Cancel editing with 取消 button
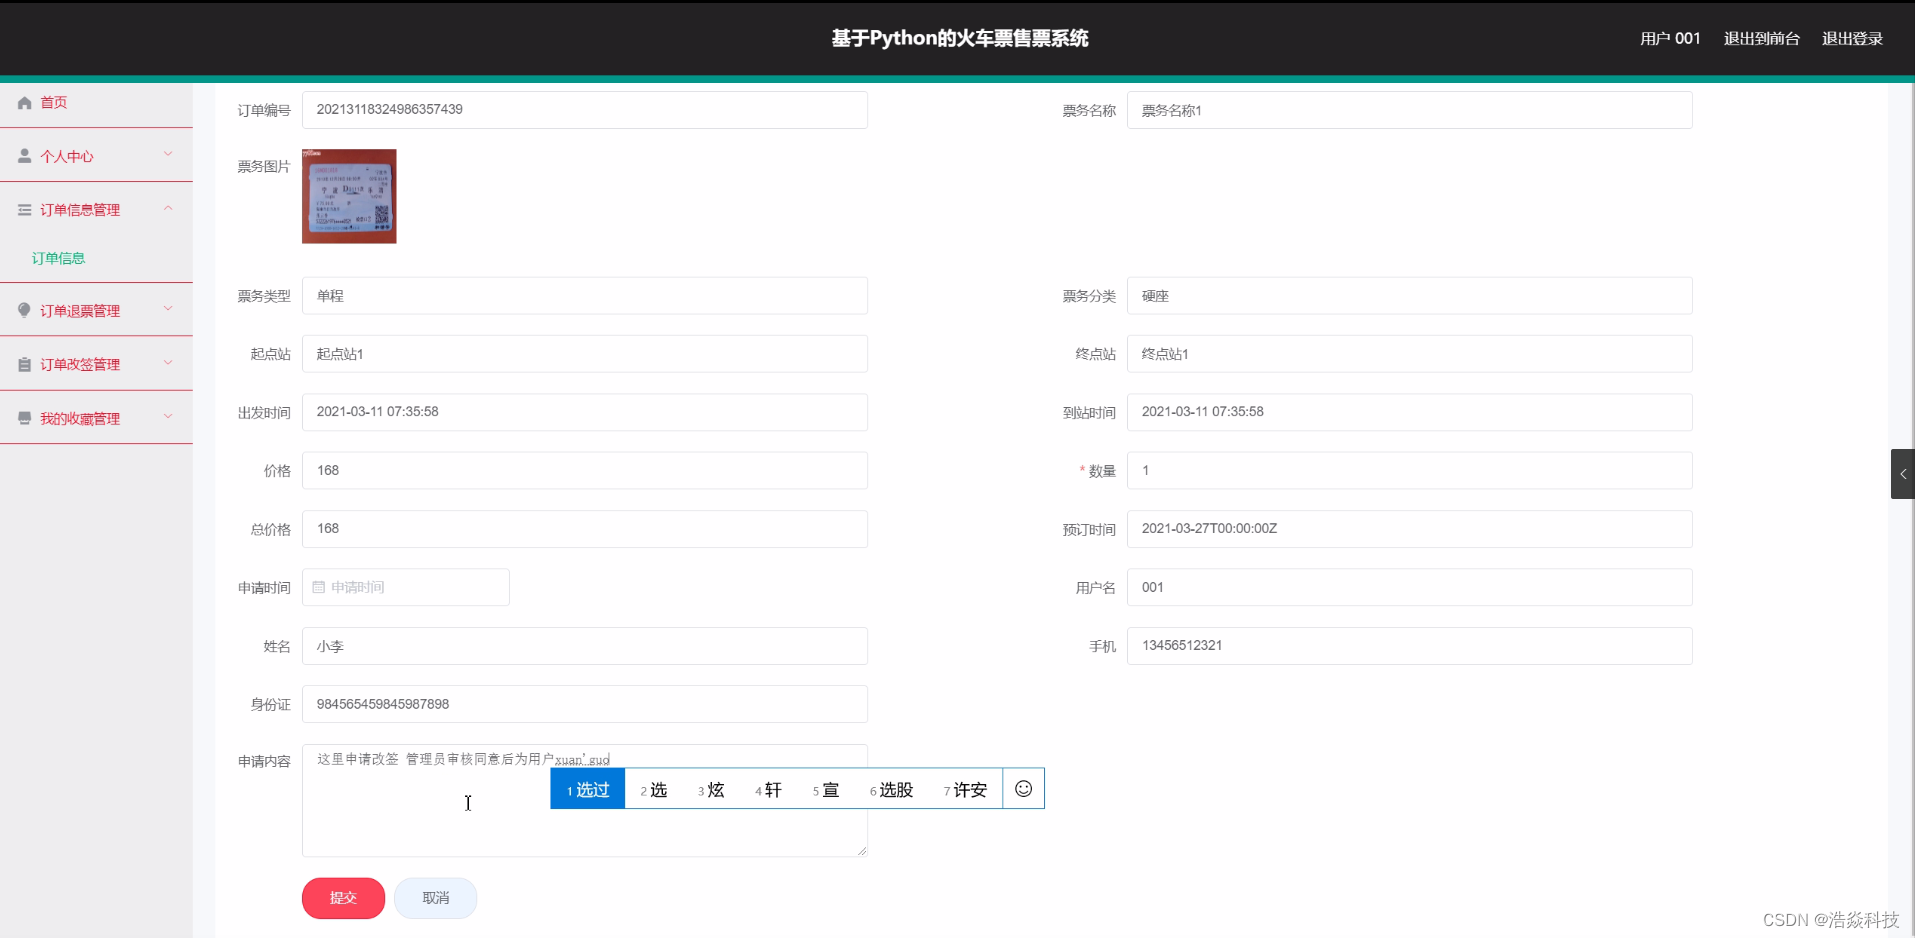Image resolution: width=1915 pixels, height=938 pixels. [x=435, y=897]
